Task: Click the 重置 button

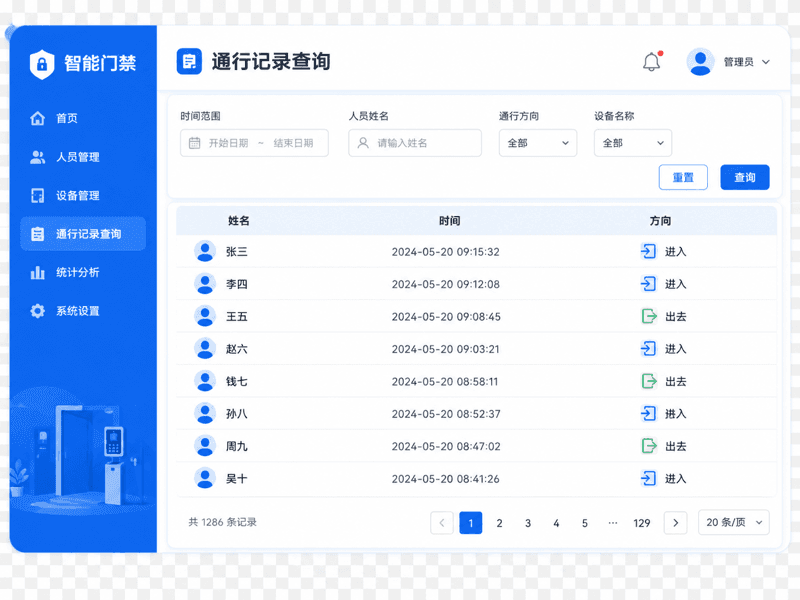Action: 683,177
